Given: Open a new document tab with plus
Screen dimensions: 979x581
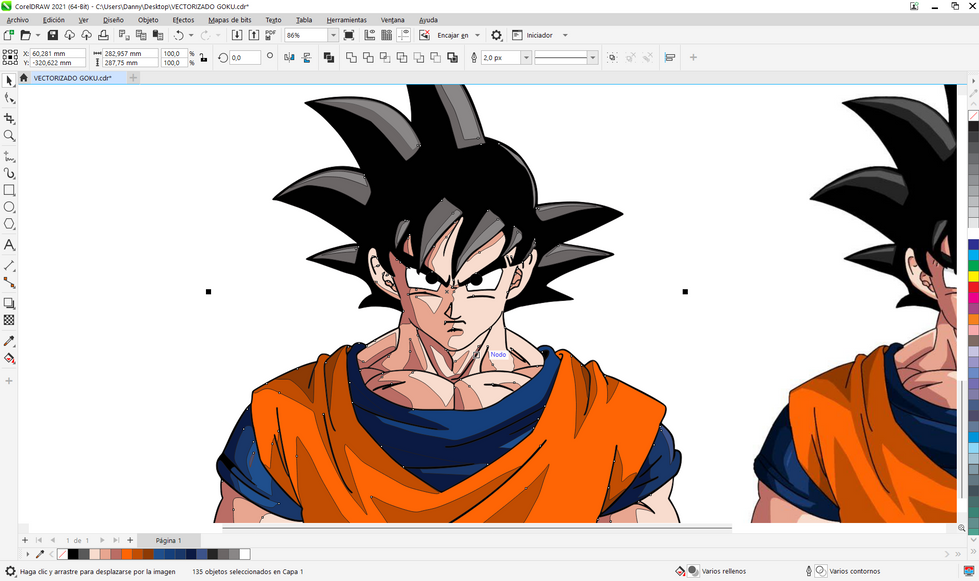Looking at the screenshot, I should (133, 78).
